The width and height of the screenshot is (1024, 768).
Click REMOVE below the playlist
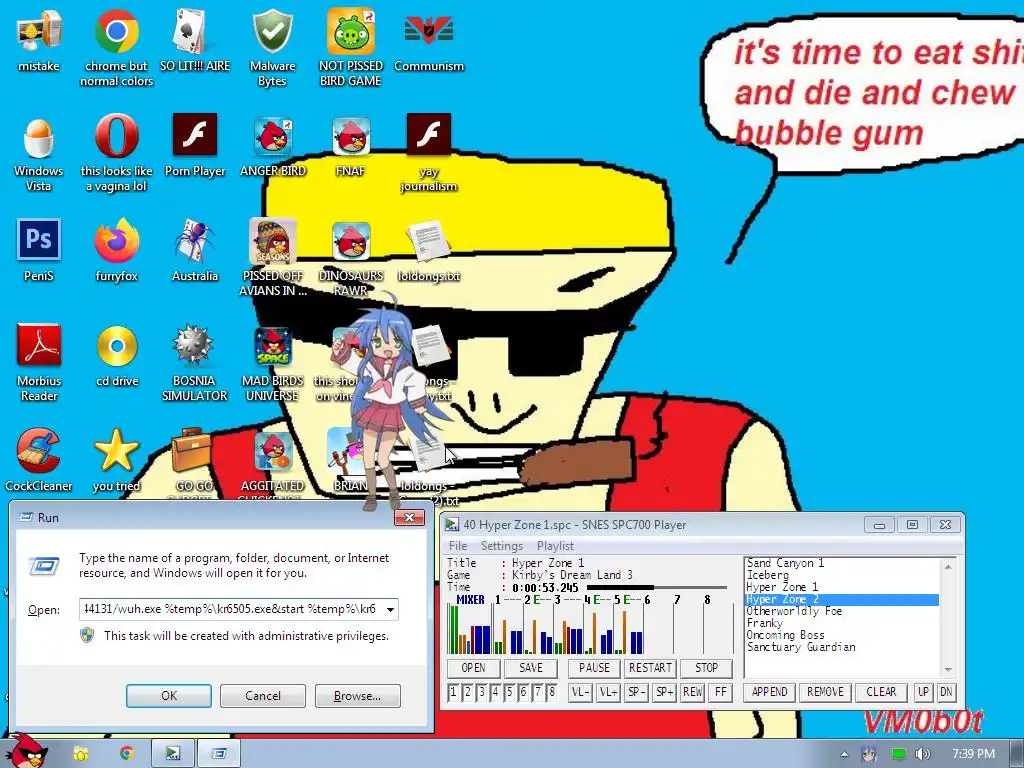click(x=825, y=692)
